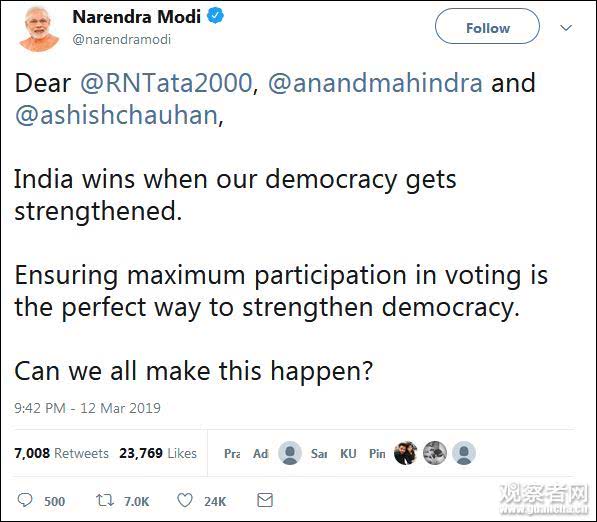Follow Narendra Modi
597x522 pixels.
487,27
